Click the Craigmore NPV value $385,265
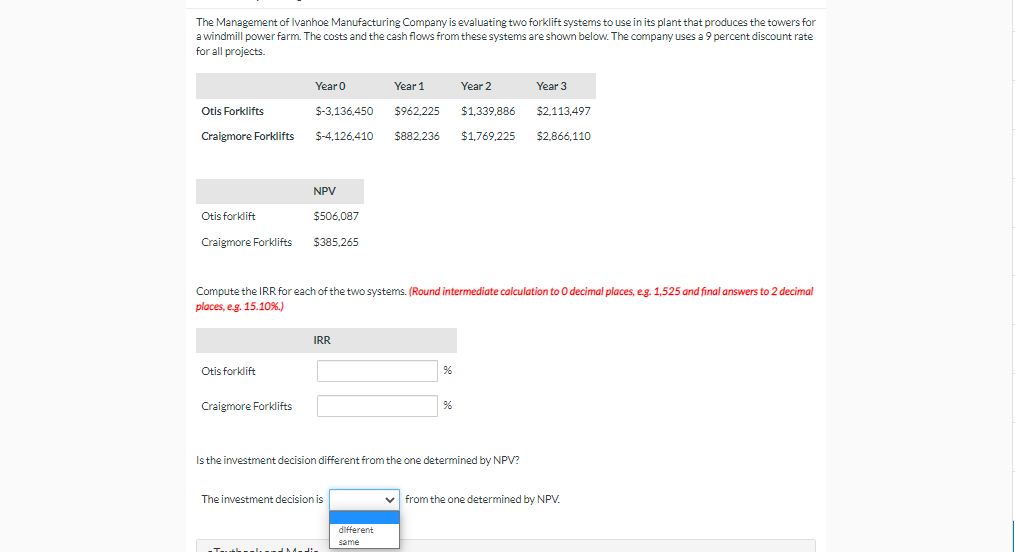The width and height of the screenshot is (1015, 552). coord(336,242)
